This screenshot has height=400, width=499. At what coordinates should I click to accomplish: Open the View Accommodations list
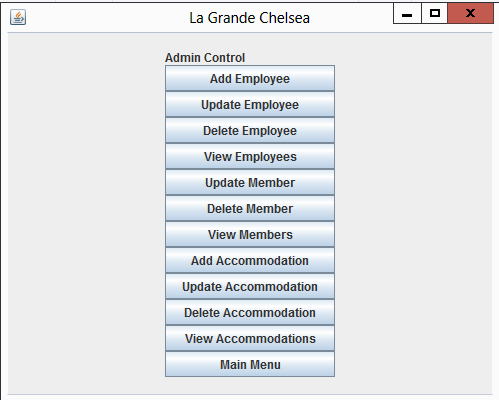[x=250, y=338]
